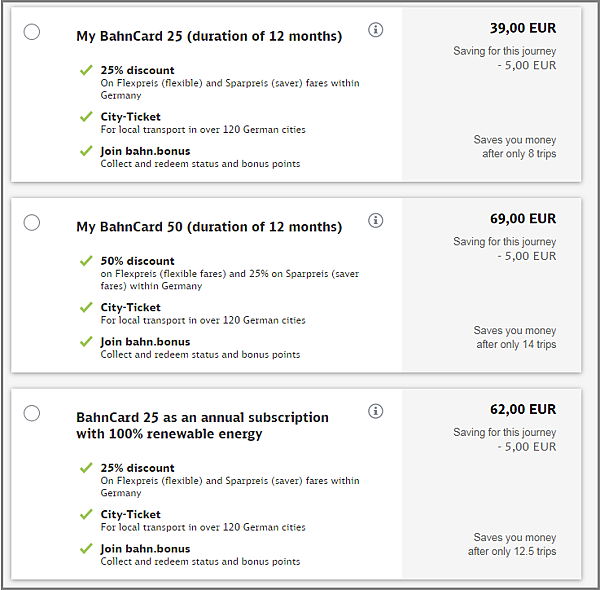Image resolution: width=600 pixels, height=590 pixels.
Task: Click the checkmark beside BahnCard 25 City-Ticket
Action: coord(86,117)
